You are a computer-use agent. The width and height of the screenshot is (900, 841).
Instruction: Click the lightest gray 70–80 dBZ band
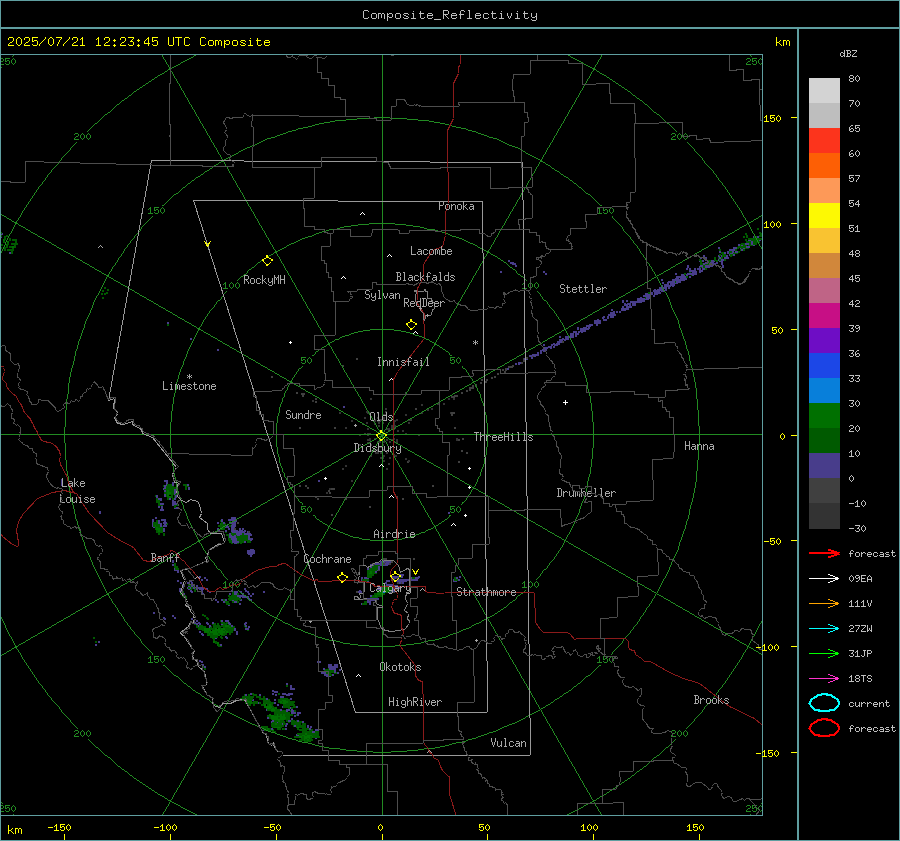point(824,91)
